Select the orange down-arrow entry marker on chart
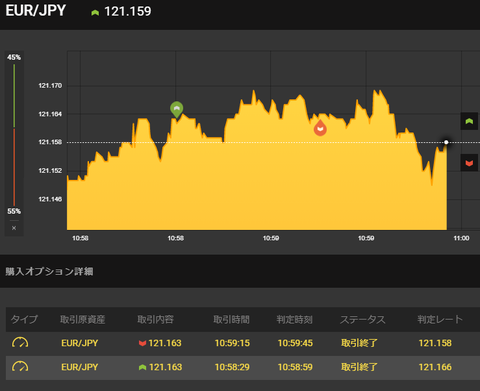 [320, 128]
